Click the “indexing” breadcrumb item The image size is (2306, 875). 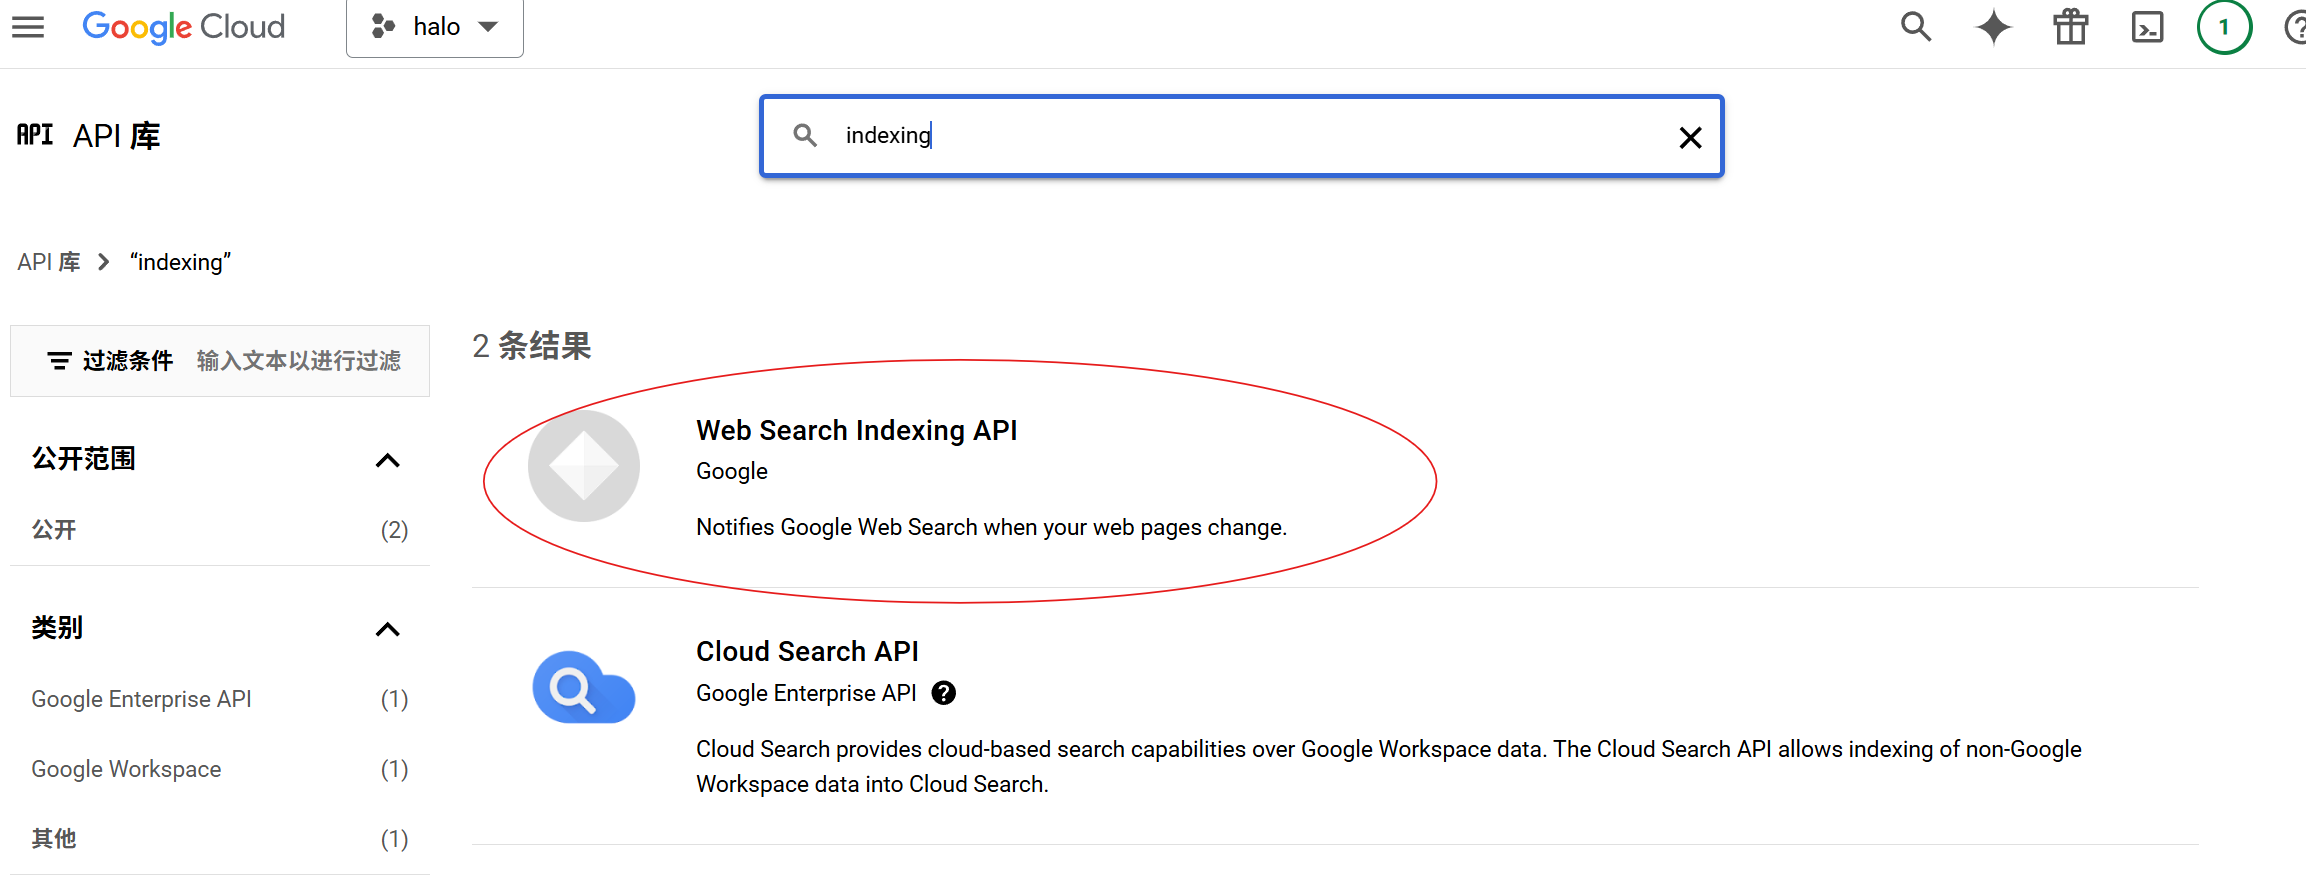coord(180,262)
